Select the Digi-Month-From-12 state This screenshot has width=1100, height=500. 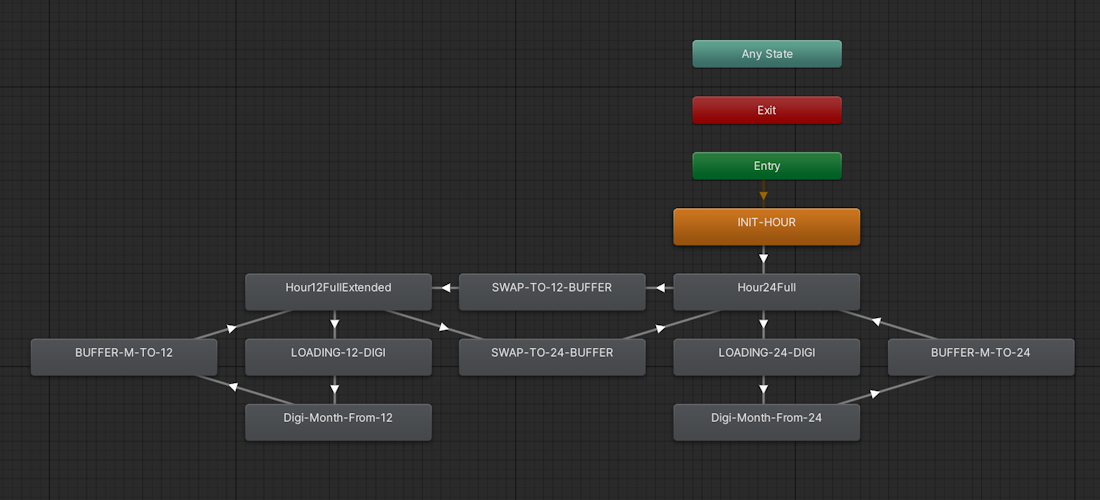[x=338, y=422]
